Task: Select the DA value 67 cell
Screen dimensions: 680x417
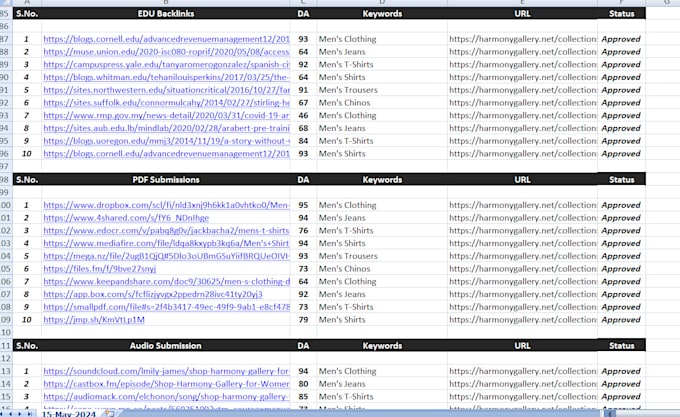Action: [303, 103]
